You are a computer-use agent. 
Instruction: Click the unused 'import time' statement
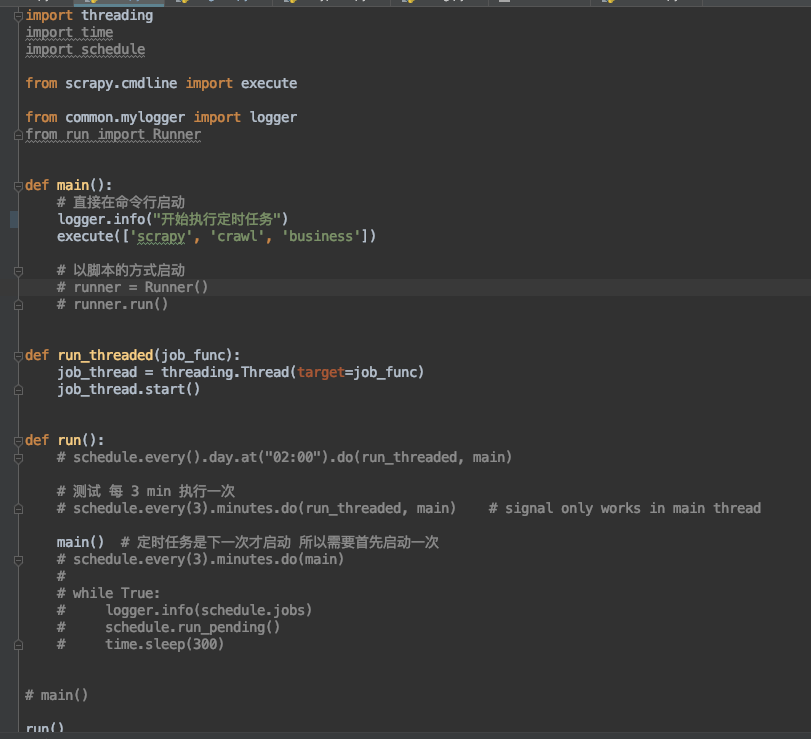tap(69, 33)
